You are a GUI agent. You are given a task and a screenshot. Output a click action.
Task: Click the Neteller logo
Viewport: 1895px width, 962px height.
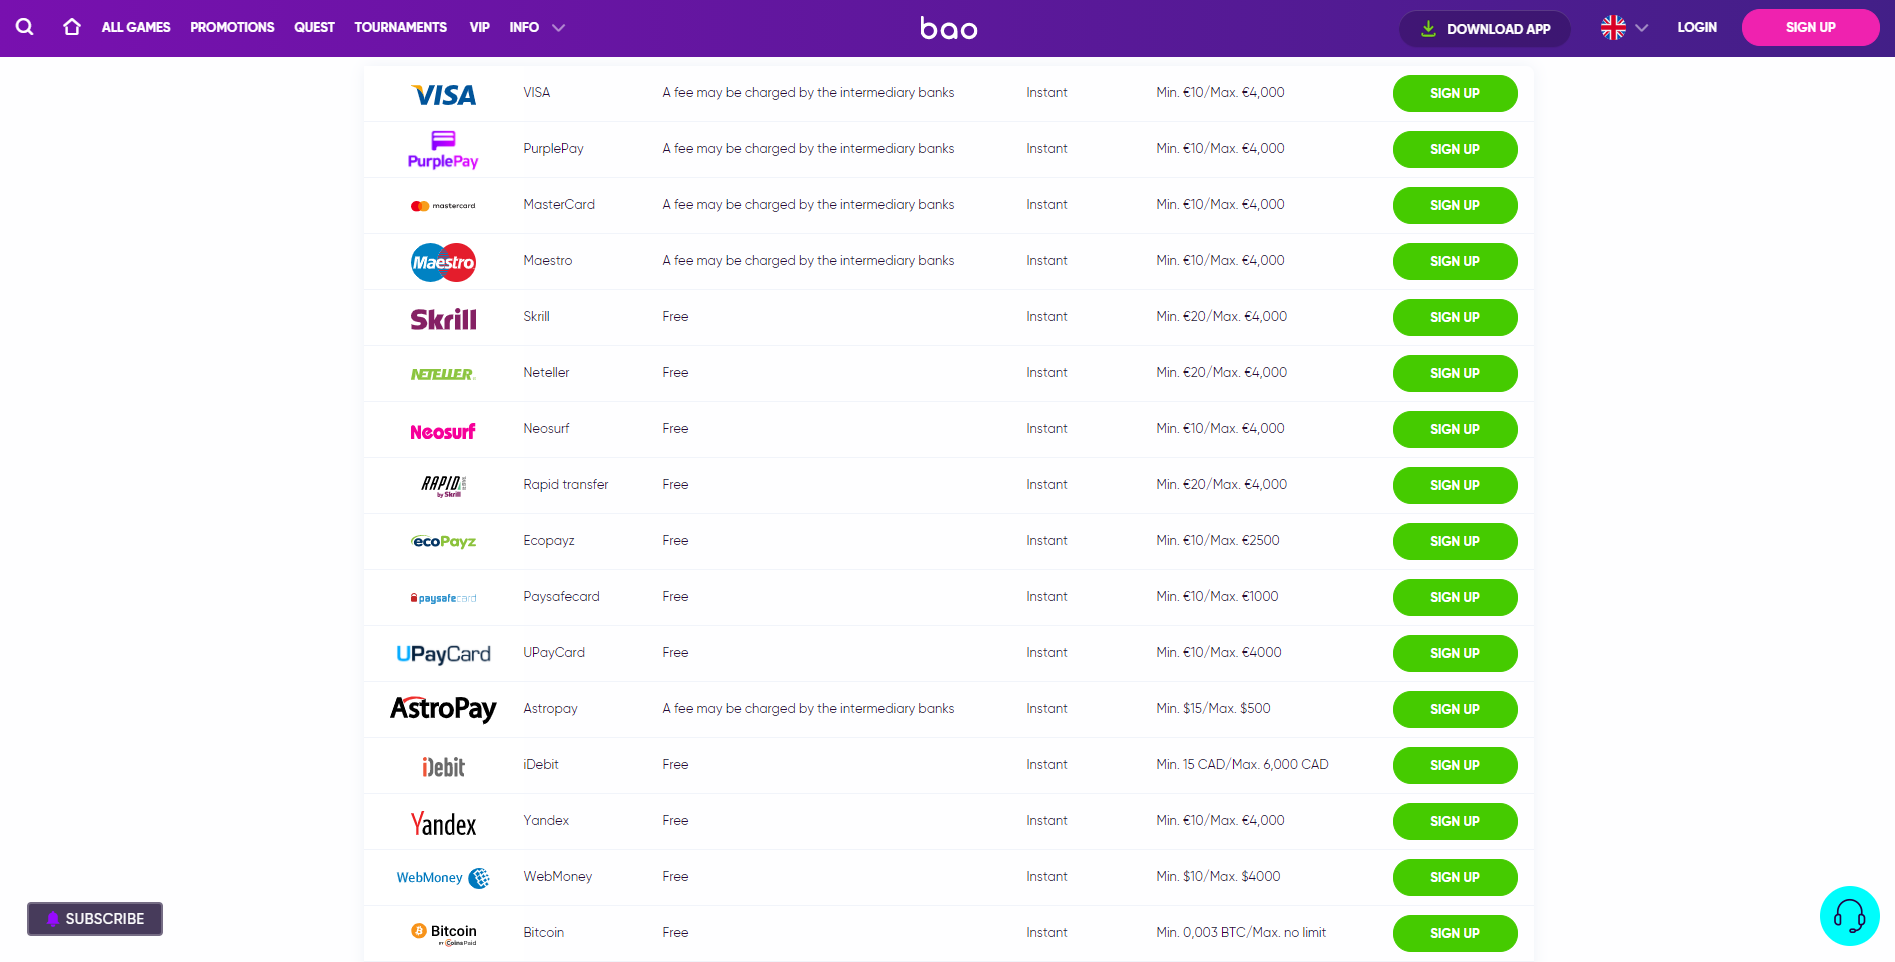coord(443,374)
